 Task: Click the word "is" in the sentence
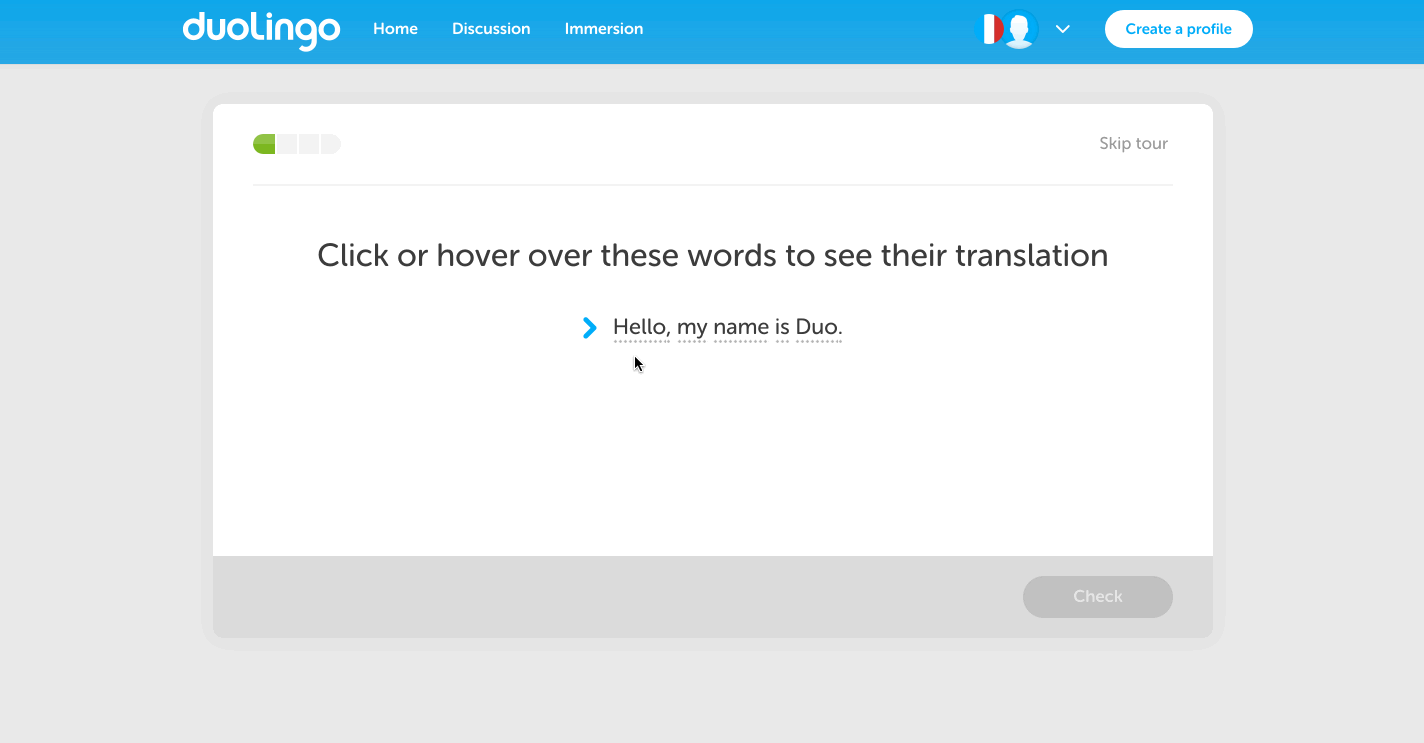pos(782,327)
